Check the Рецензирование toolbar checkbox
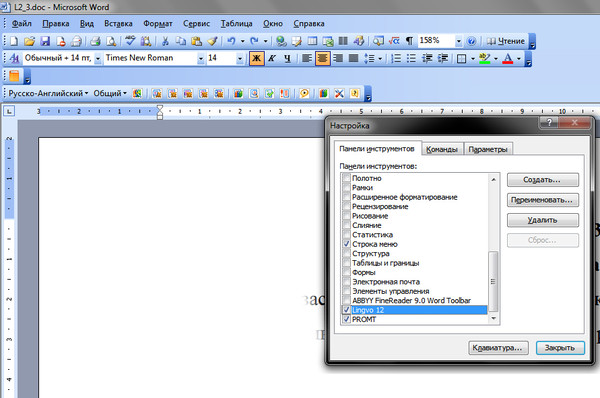Screen dimensions: 600x398 tap(347, 206)
